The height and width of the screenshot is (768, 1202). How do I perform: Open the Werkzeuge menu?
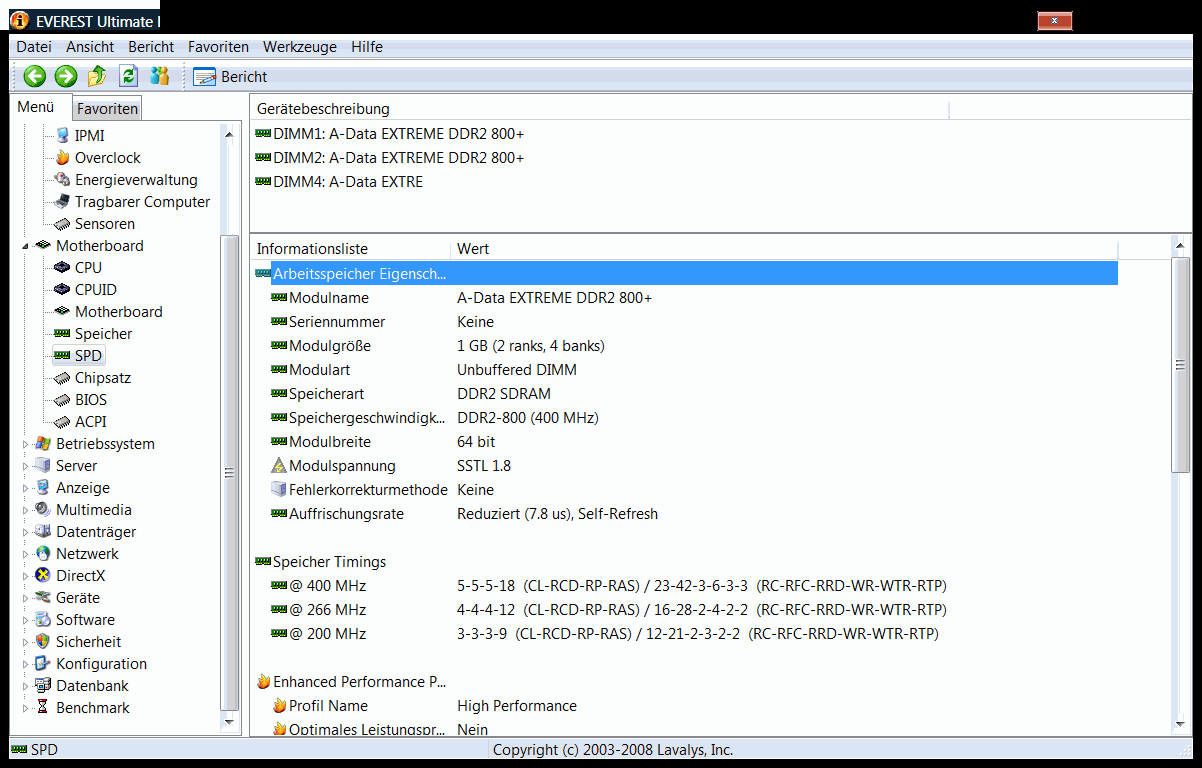coord(300,47)
